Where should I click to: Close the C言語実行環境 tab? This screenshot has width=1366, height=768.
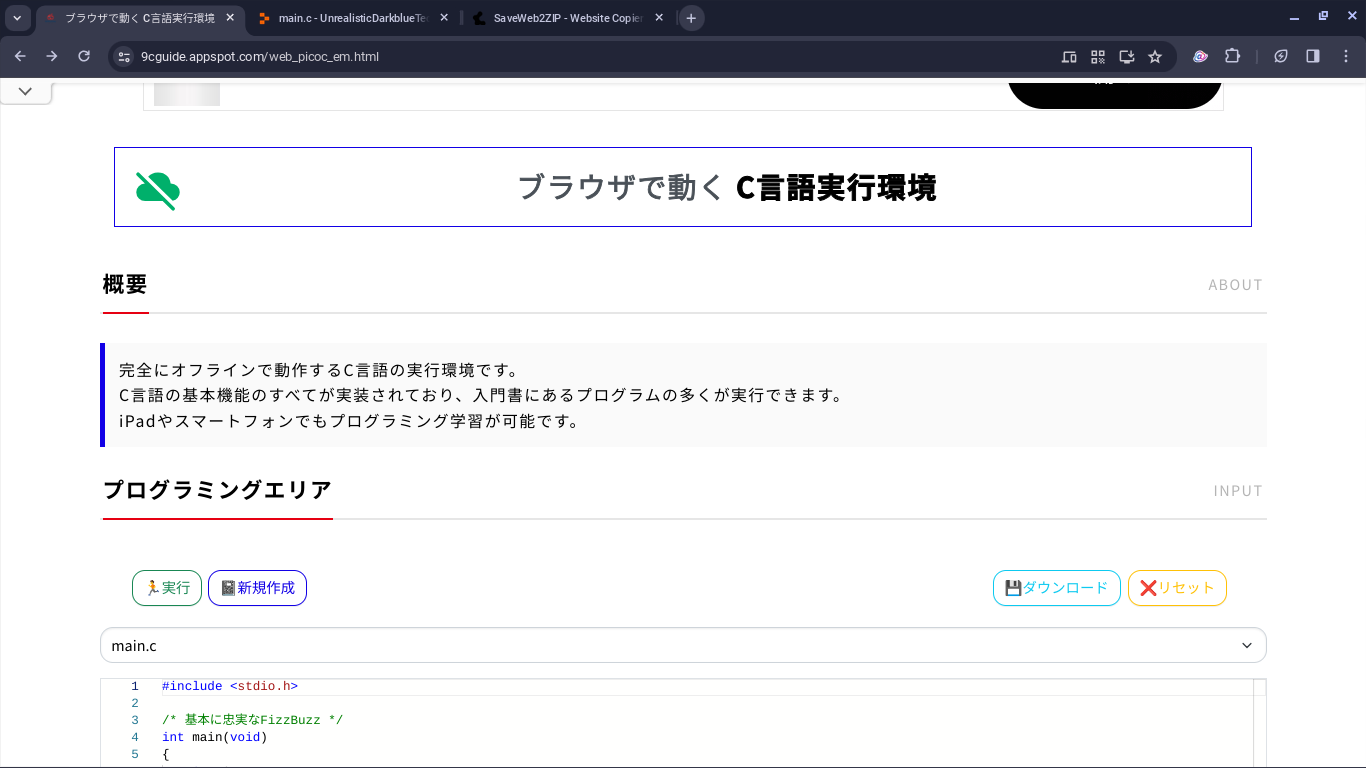(x=230, y=18)
